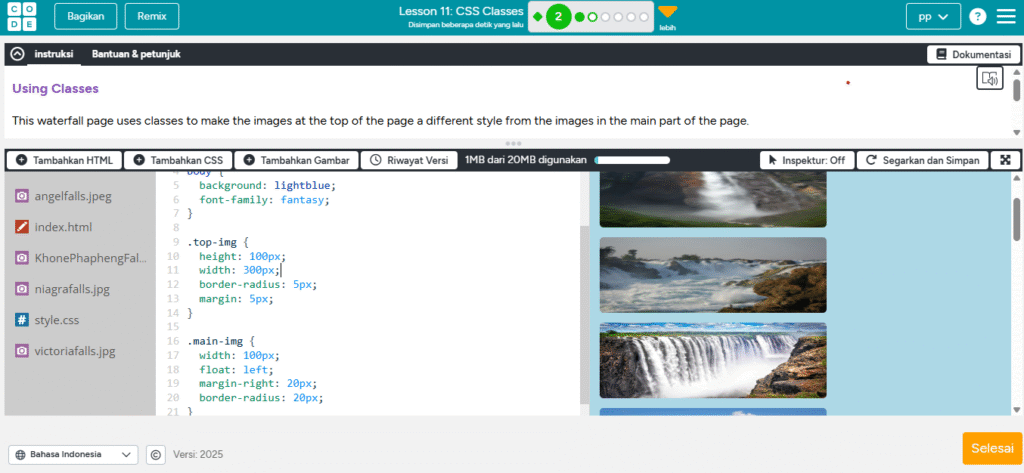Open the hamburger menu icon
The height and width of the screenshot is (473, 1024).
1005,16
